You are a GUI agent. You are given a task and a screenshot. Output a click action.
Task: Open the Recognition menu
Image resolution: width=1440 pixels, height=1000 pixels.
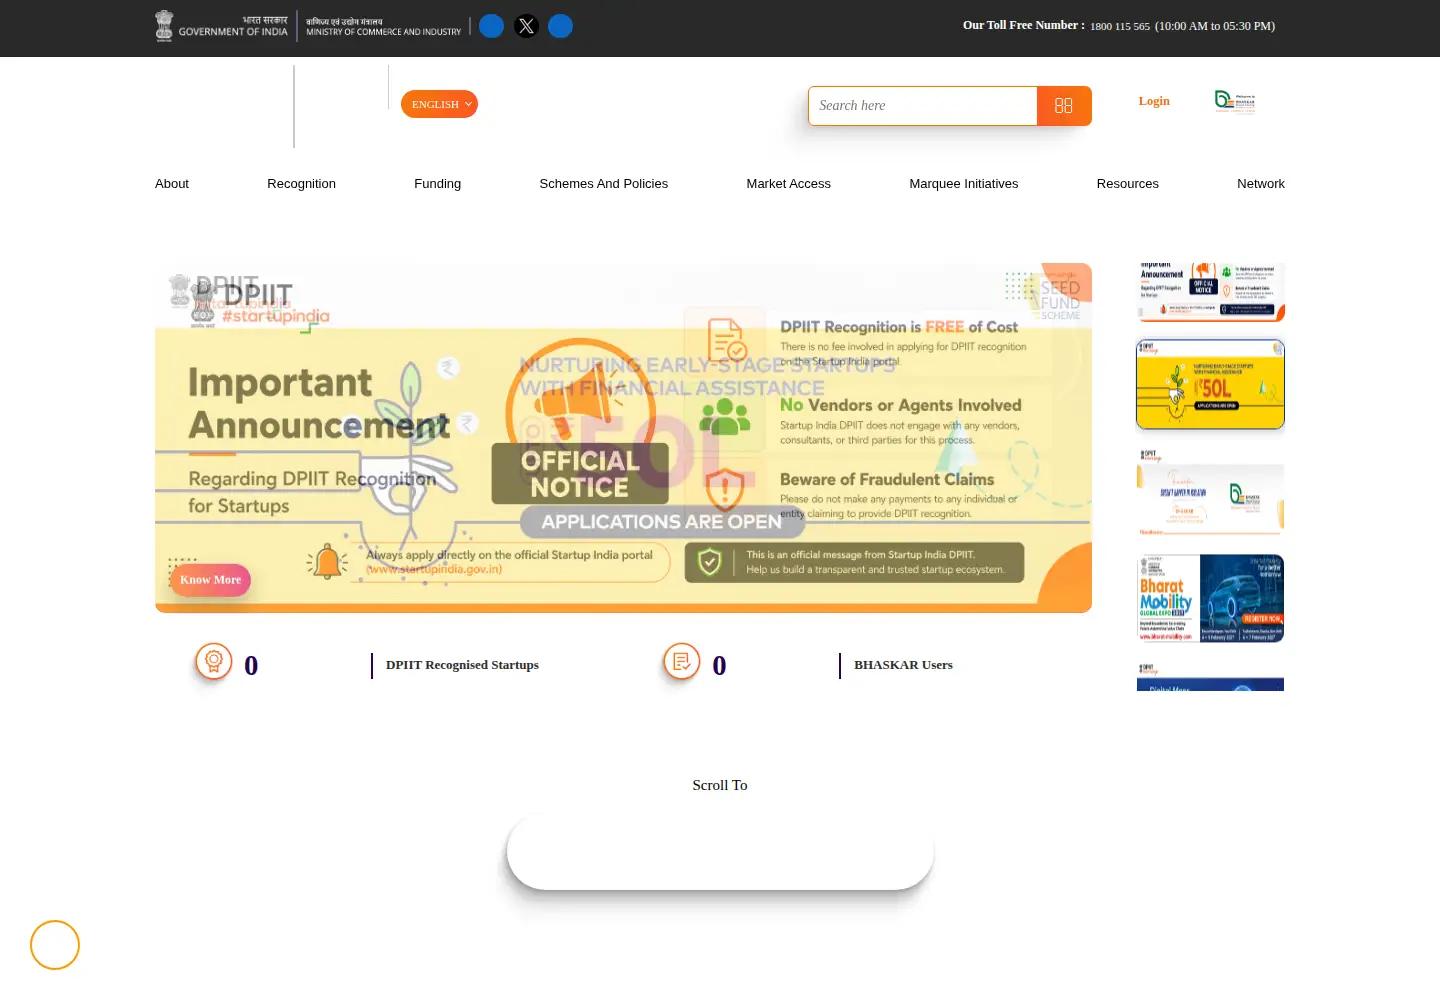pos(301,184)
